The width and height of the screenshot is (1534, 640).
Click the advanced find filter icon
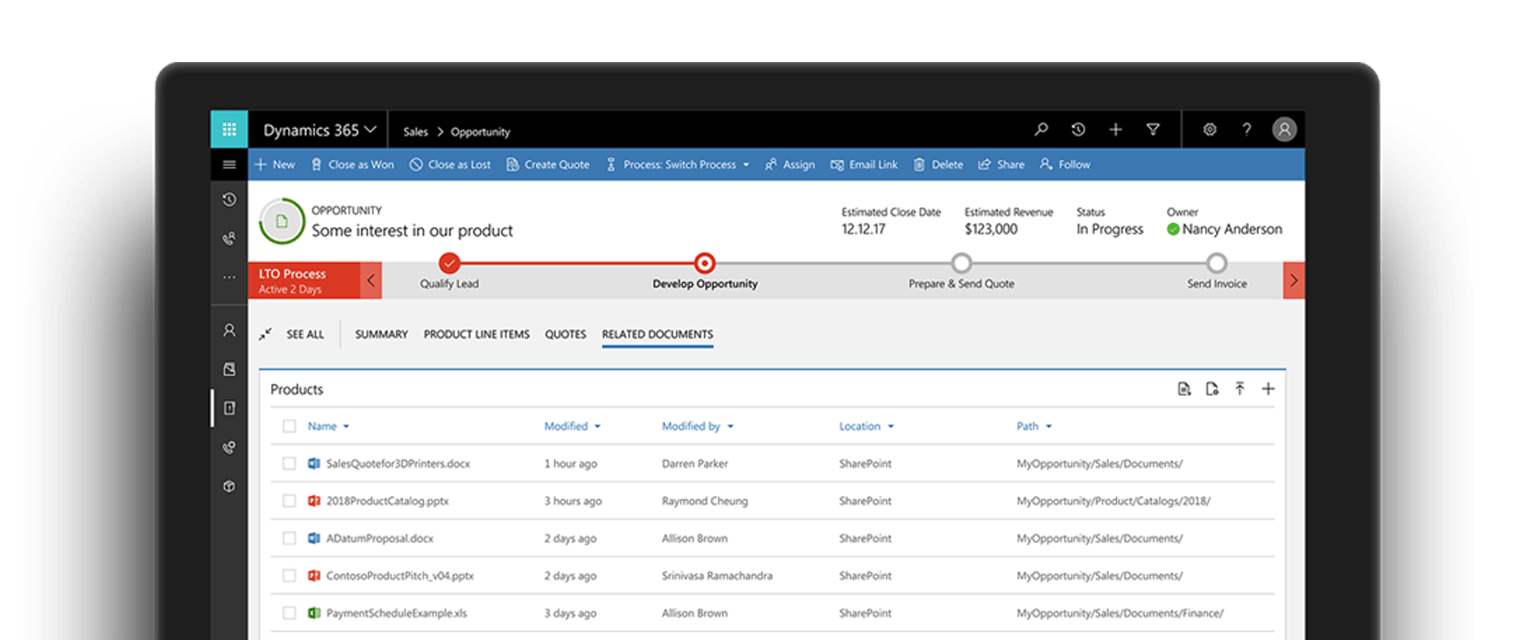[x=1153, y=130]
